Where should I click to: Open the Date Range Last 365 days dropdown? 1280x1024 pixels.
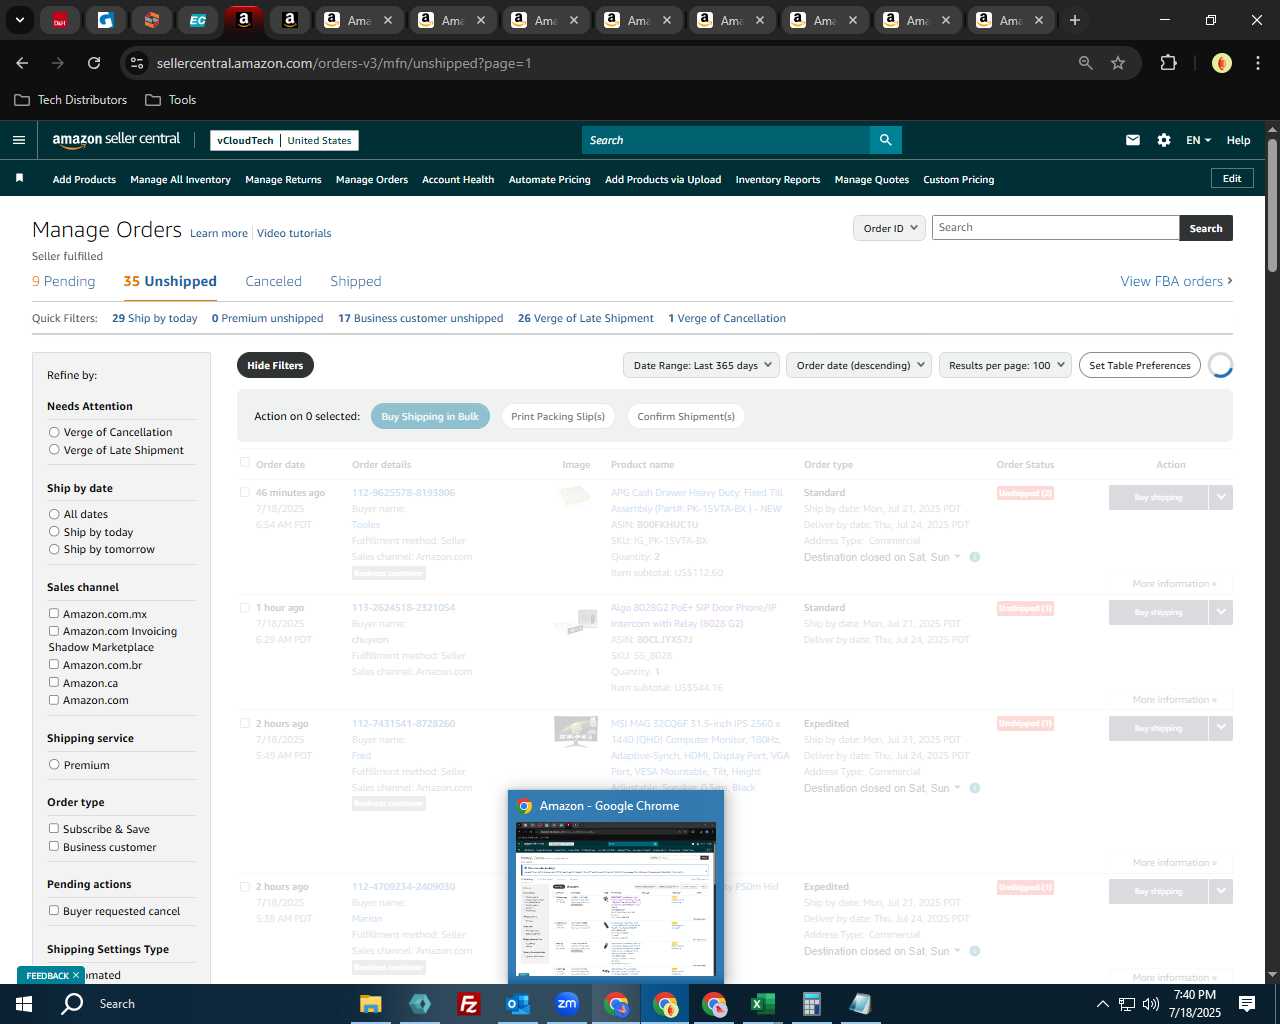coord(701,365)
